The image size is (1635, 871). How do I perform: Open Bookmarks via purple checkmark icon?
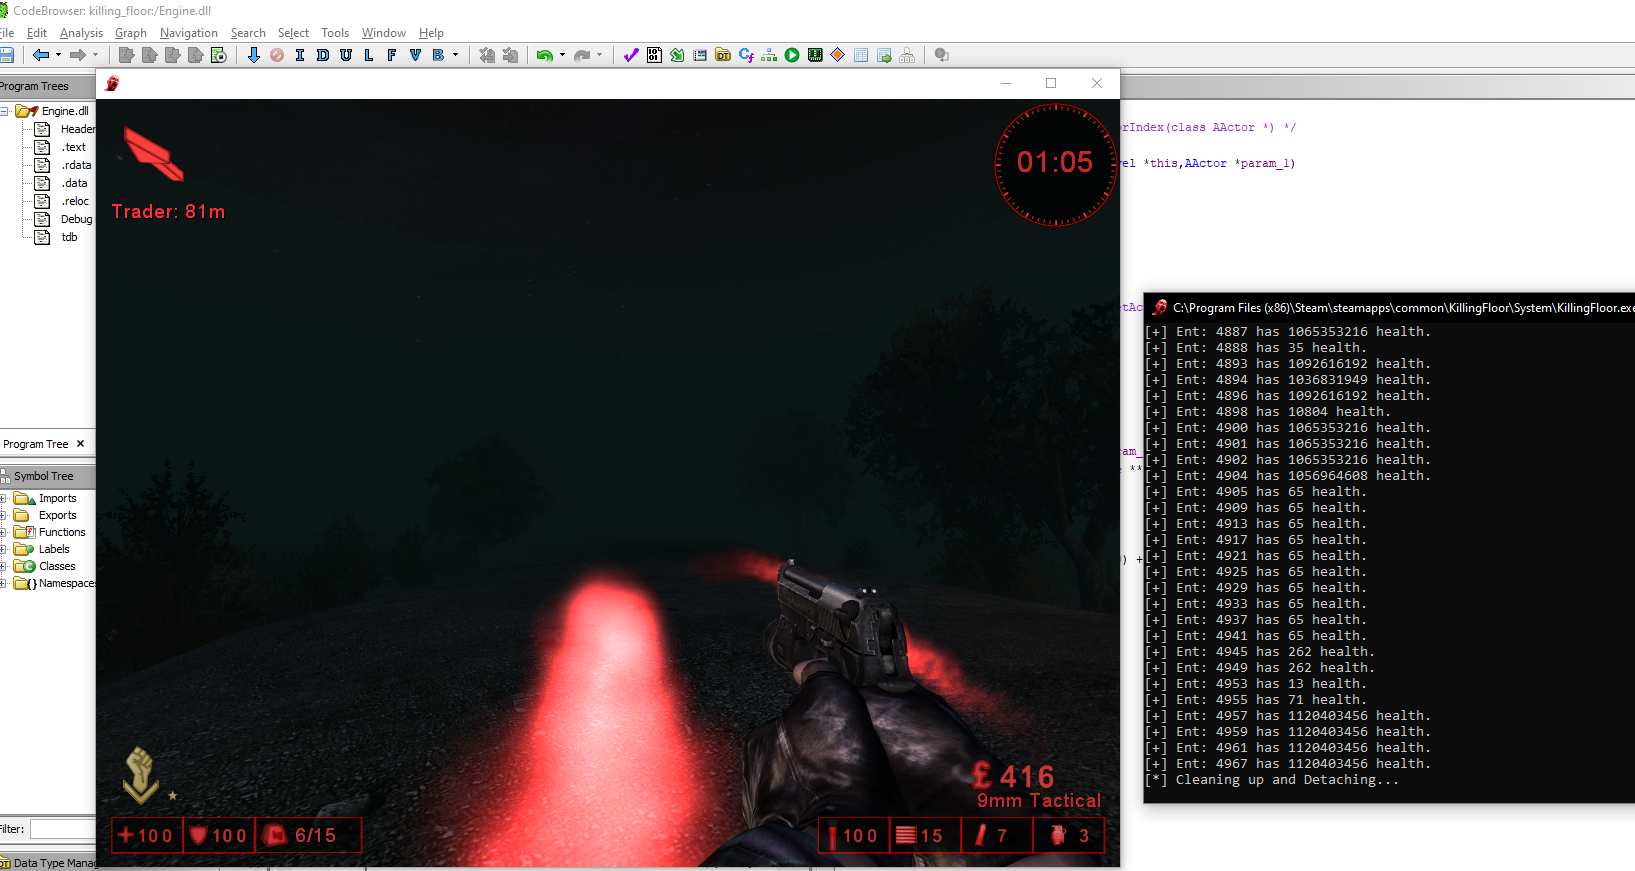coord(631,55)
